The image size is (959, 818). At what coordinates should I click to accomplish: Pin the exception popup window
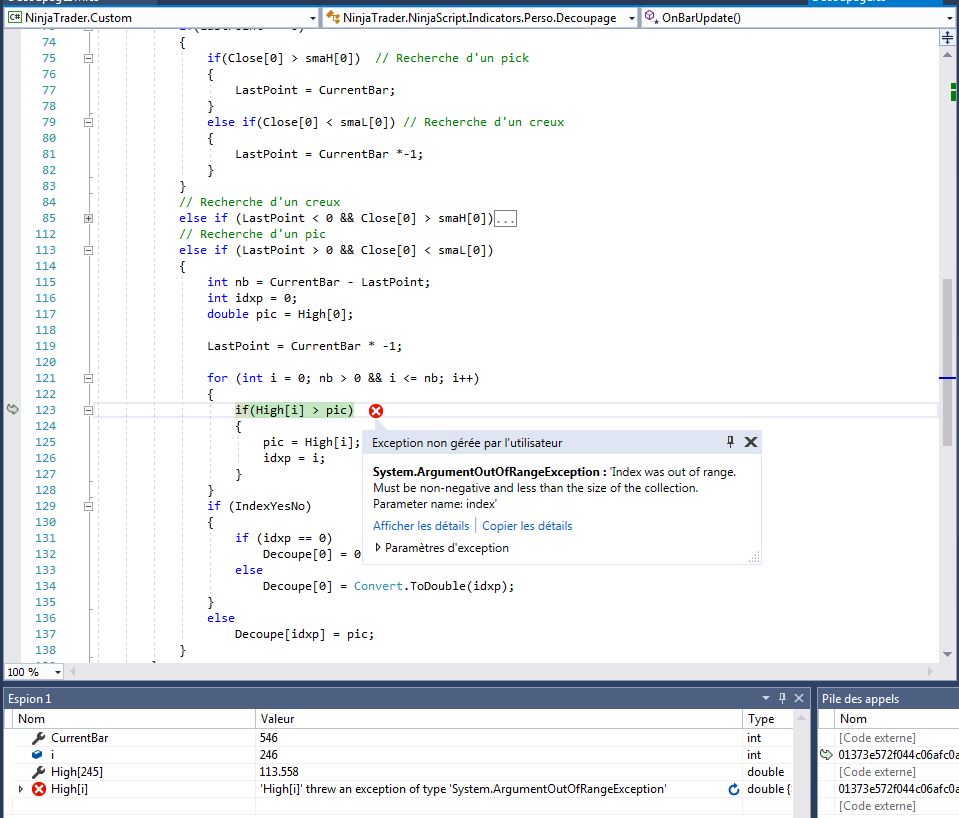[x=730, y=442]
